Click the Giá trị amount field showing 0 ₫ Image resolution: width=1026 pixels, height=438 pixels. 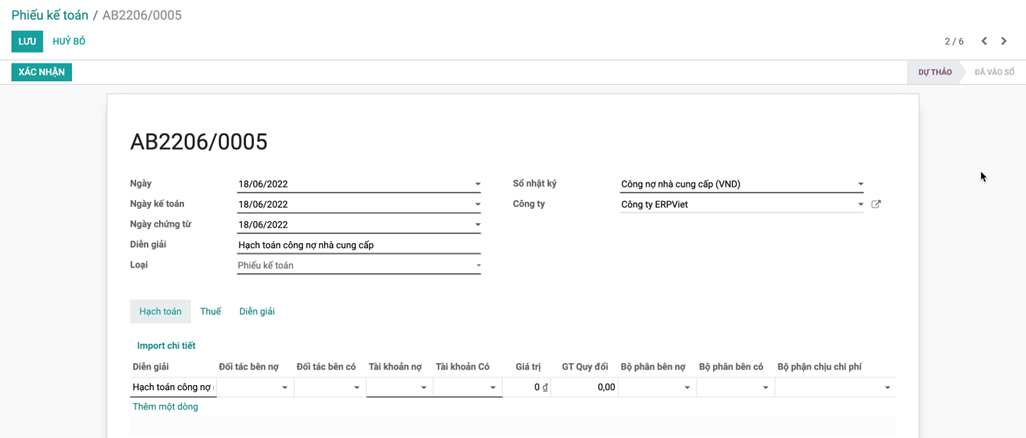tap(527, 388)
